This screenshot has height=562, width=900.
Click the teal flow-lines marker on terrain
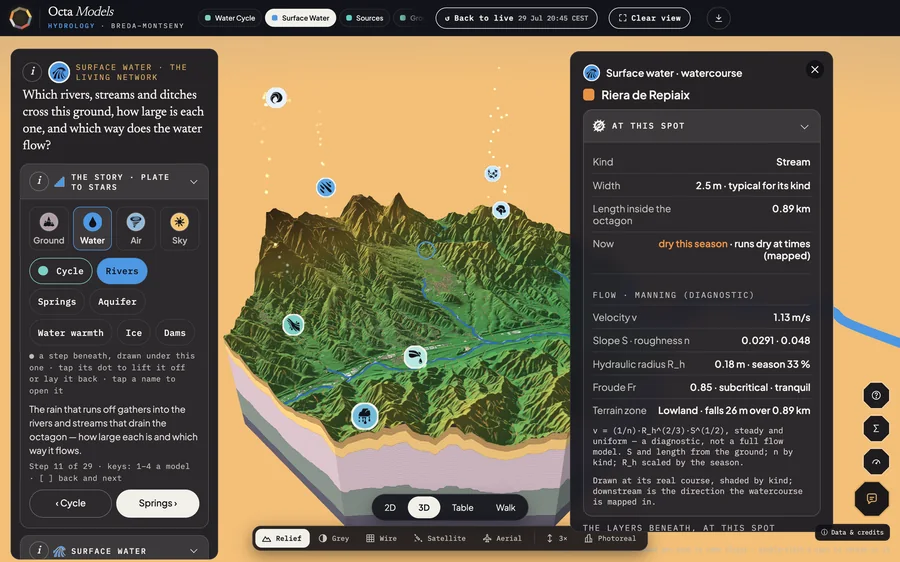click(x=293, y=325)
